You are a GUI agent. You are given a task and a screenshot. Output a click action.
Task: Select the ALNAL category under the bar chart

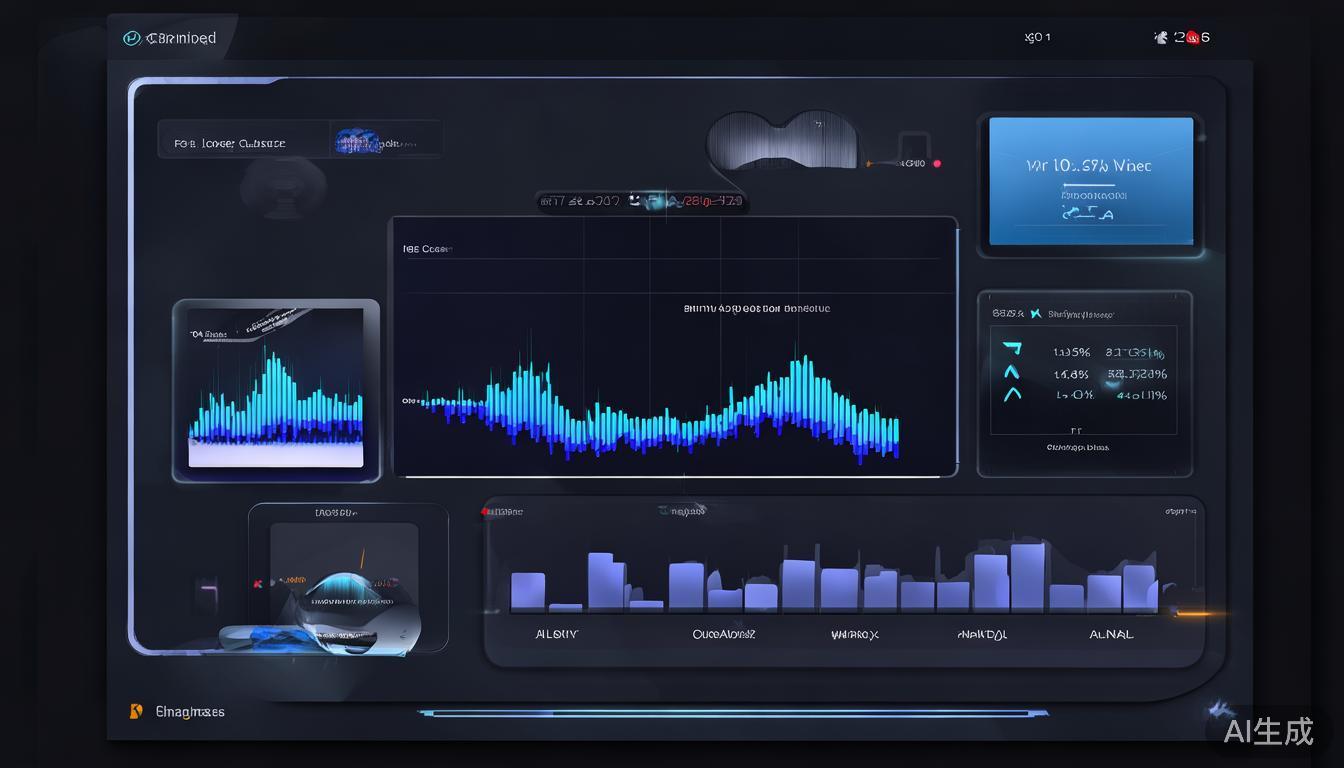click(1110, 634)
